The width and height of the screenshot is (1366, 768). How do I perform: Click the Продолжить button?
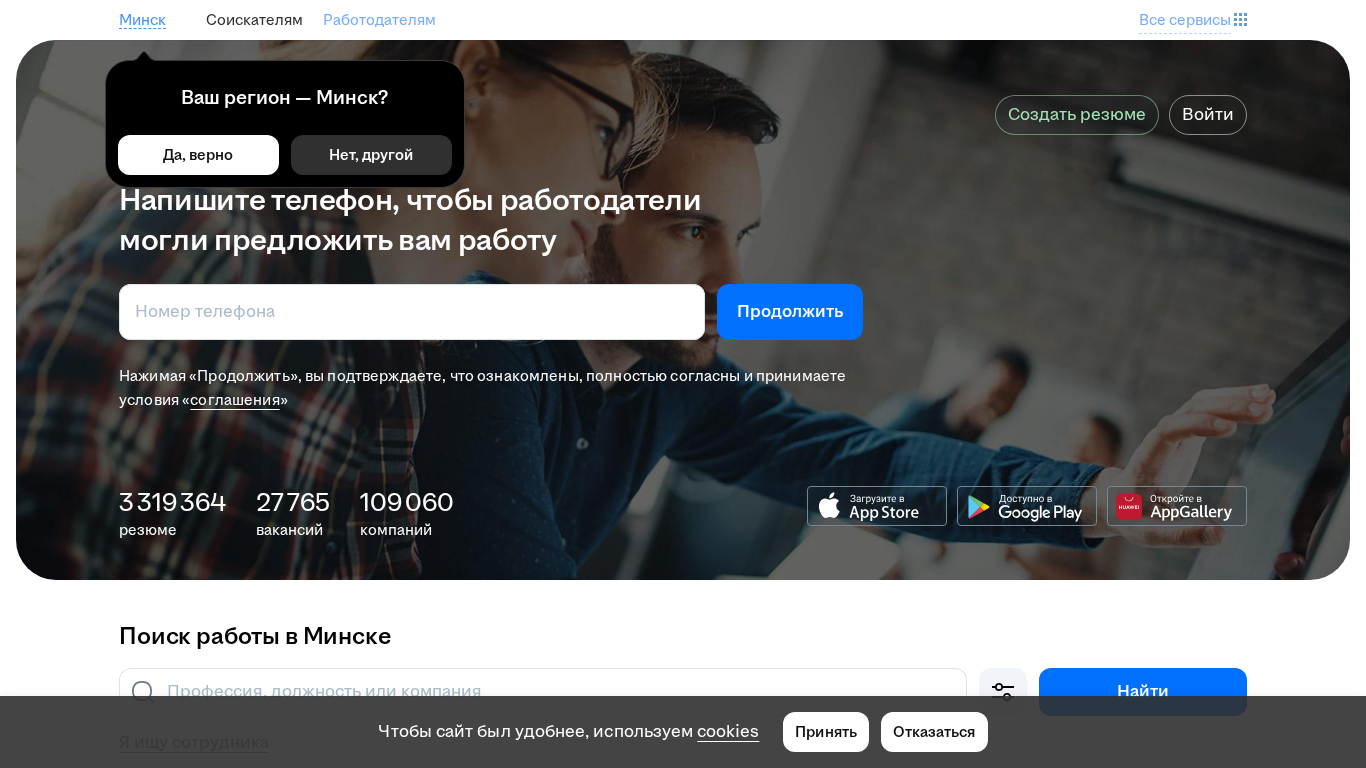pyautogui.click(x=790, y=312)
